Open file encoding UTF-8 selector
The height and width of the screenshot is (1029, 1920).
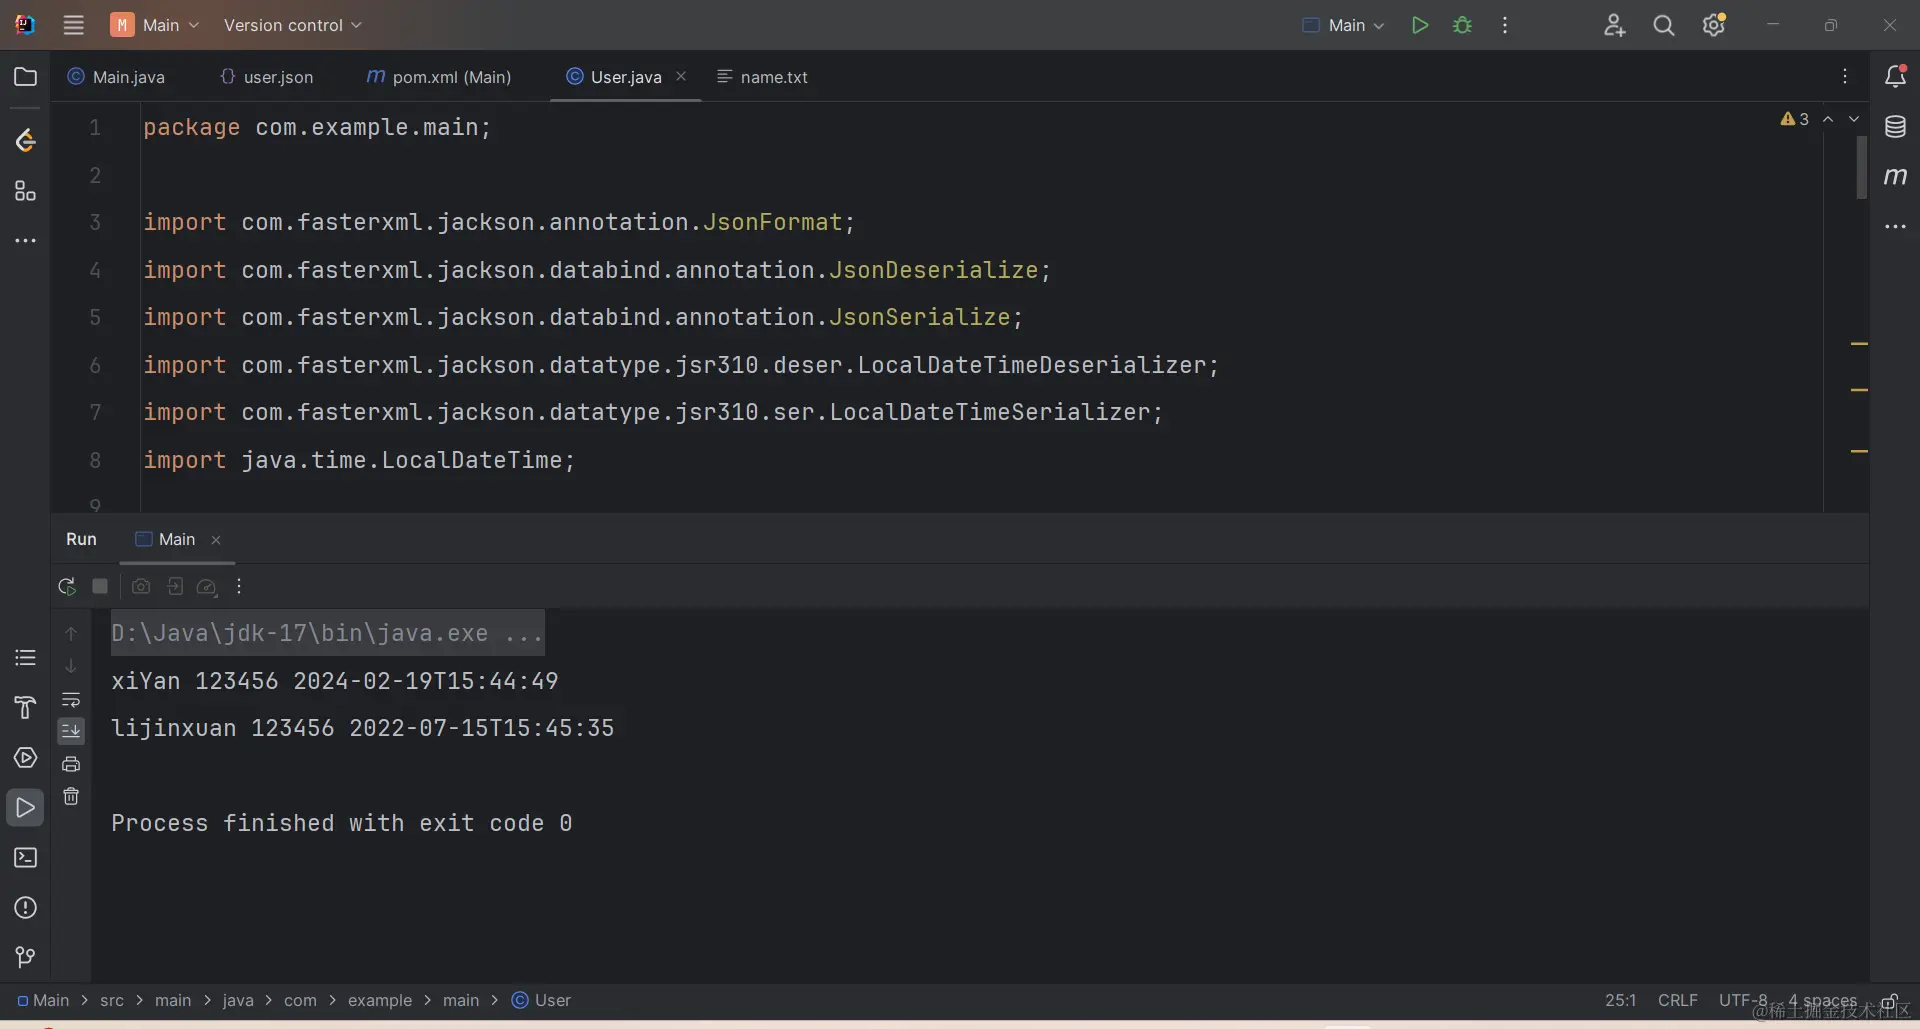point(1743,1001)
